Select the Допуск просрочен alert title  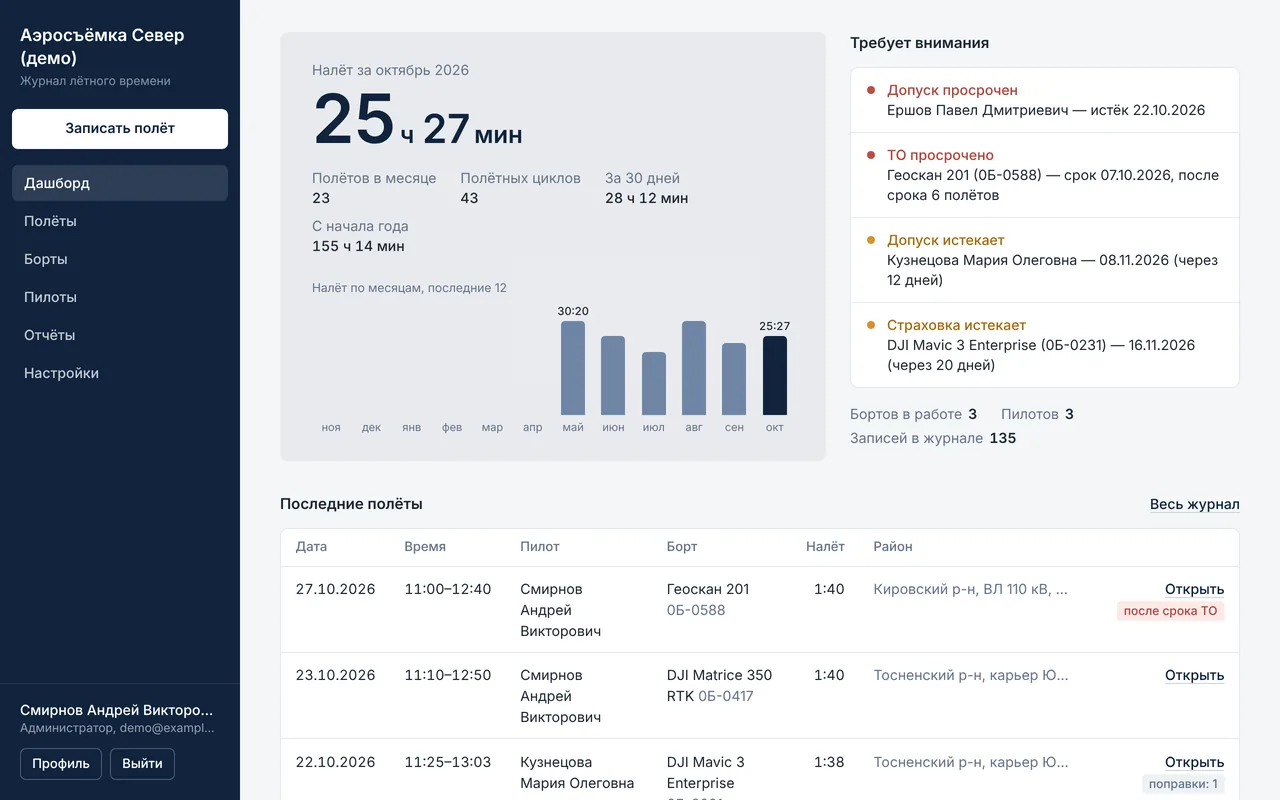(x=952, y=90)
